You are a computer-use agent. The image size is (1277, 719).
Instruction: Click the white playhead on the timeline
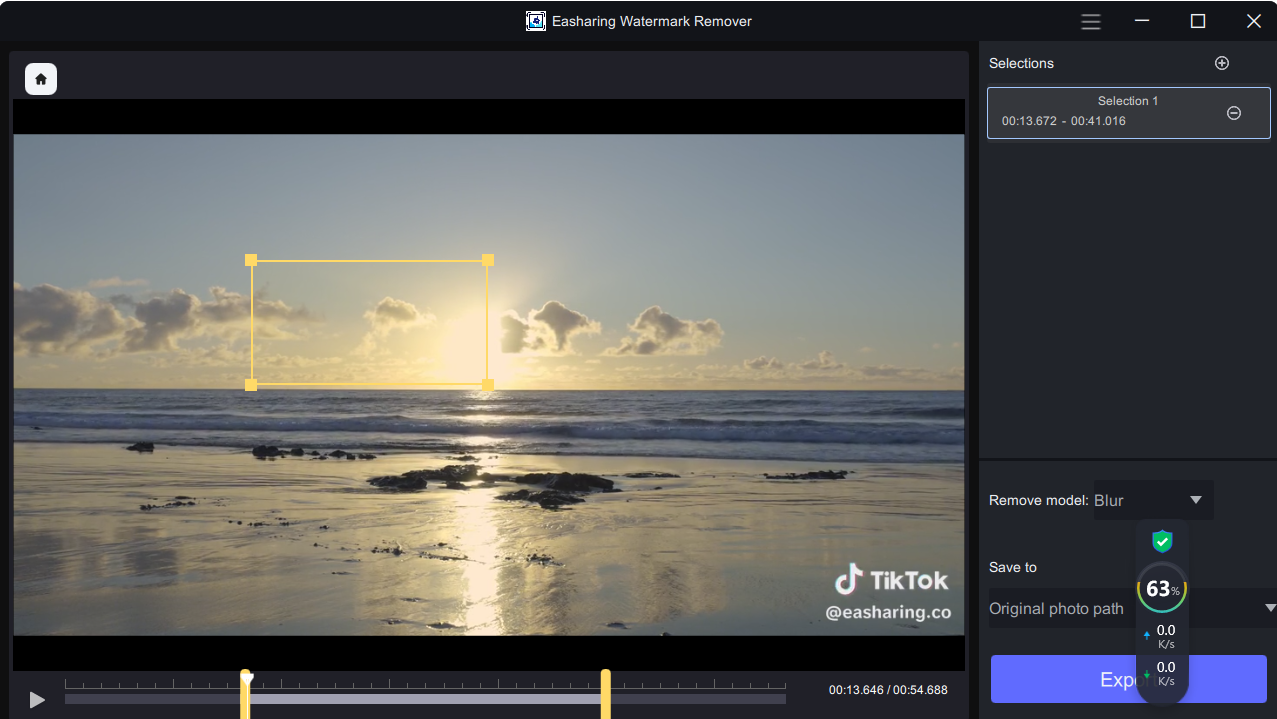pyautogui.click(x=248, y=678)
